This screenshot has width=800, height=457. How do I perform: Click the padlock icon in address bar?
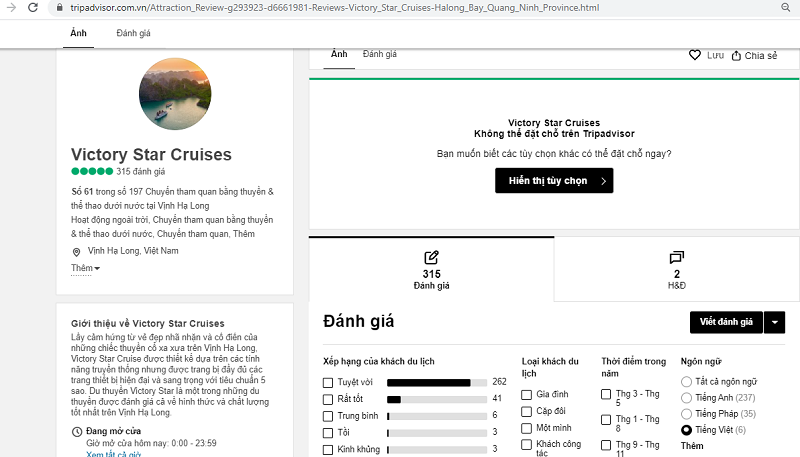(60, 8)
